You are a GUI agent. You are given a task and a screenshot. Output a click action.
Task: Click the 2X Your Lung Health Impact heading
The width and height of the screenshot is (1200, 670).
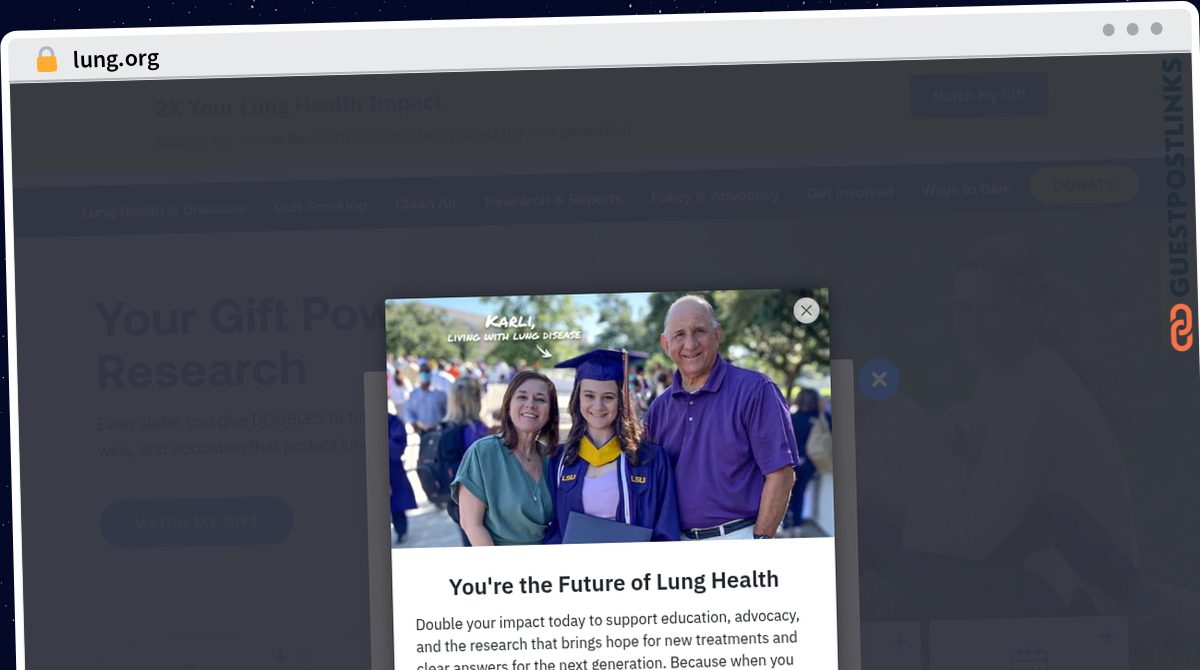coord(298,104)
